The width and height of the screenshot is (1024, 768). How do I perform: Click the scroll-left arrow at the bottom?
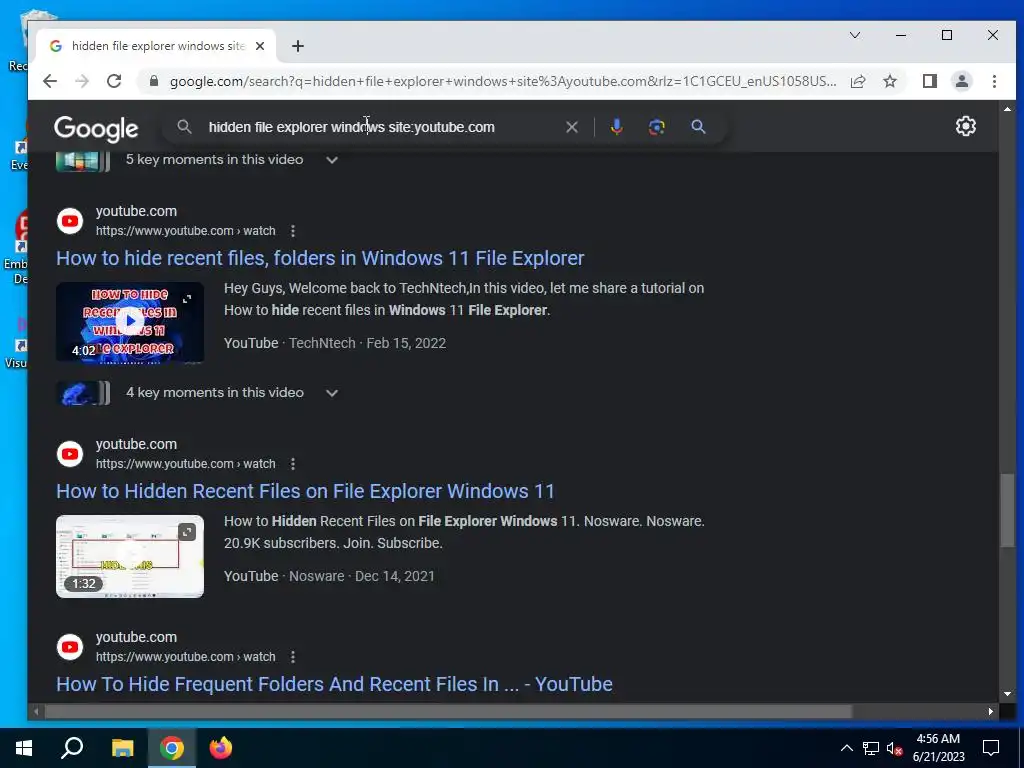pos(36,711)
